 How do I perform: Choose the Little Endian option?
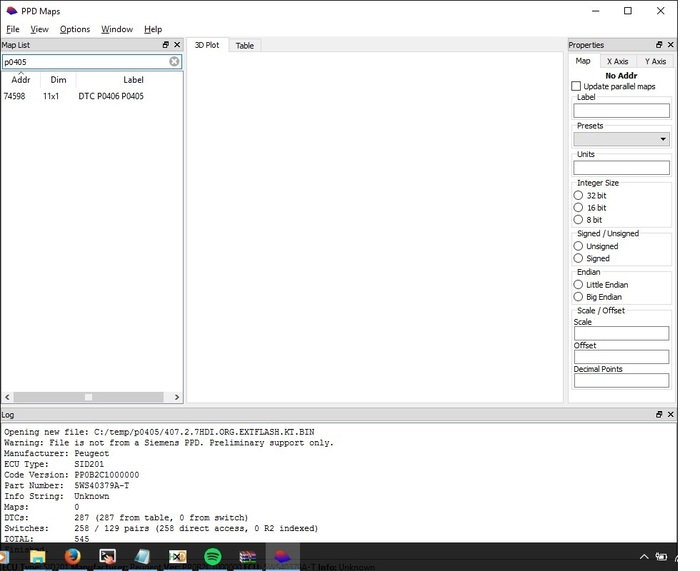pyautogui.click(x=579, y=285)
